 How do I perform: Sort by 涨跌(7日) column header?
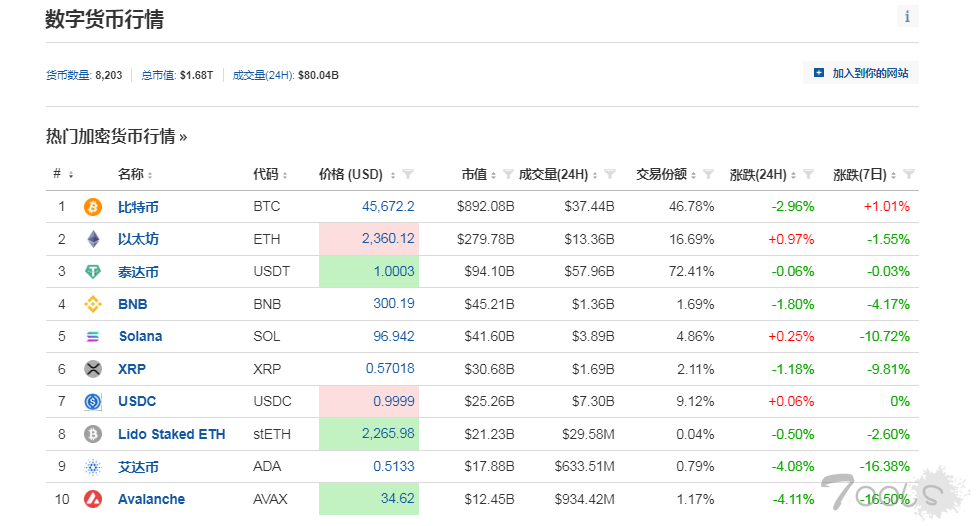865,175
